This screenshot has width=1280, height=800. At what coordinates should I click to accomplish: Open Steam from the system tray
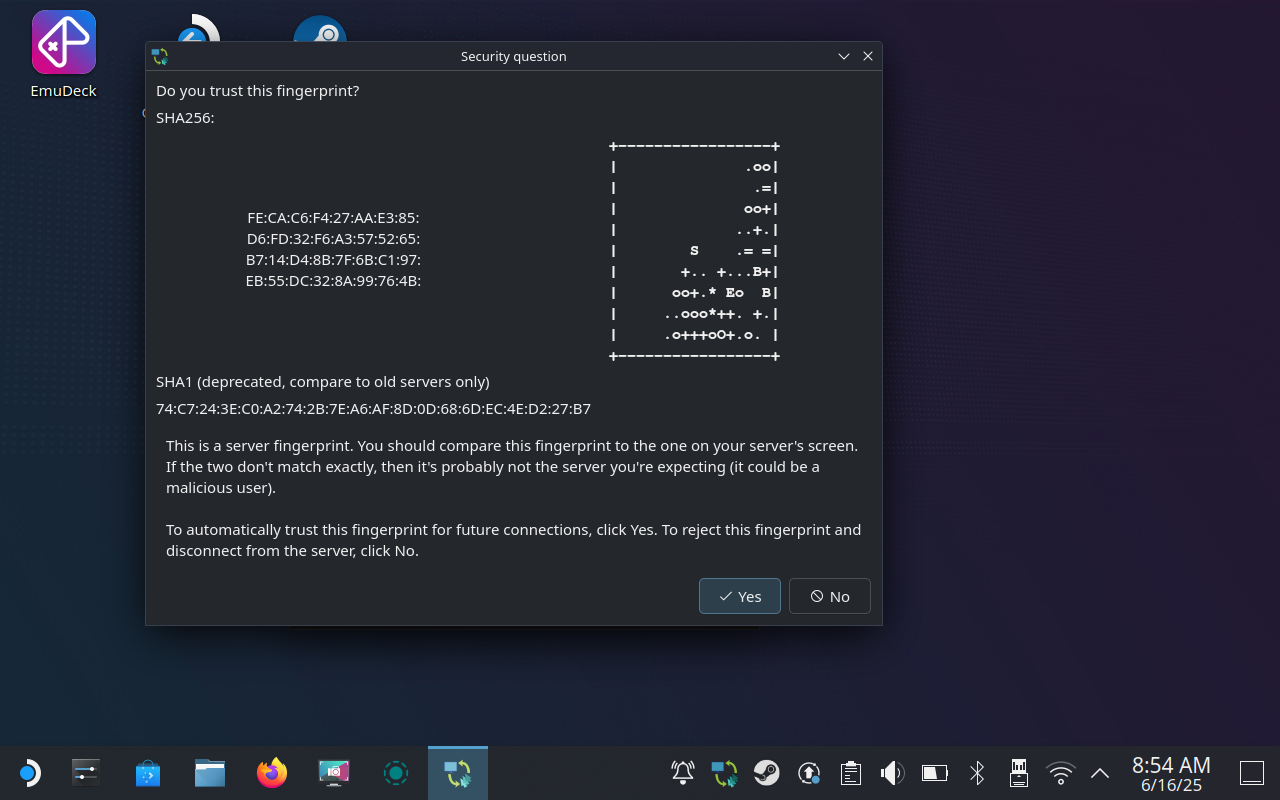click(766, 772)
